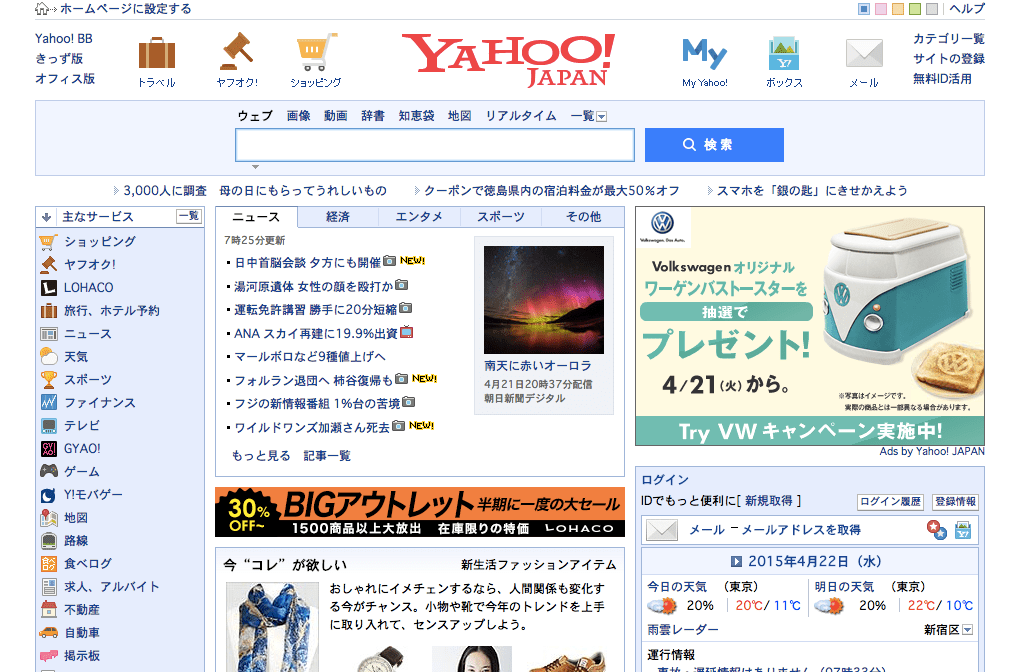Click camera icon next to 日中首脳会談 headline
The height and width of the screenshot is (672, 1016).
tap(389, 261)
